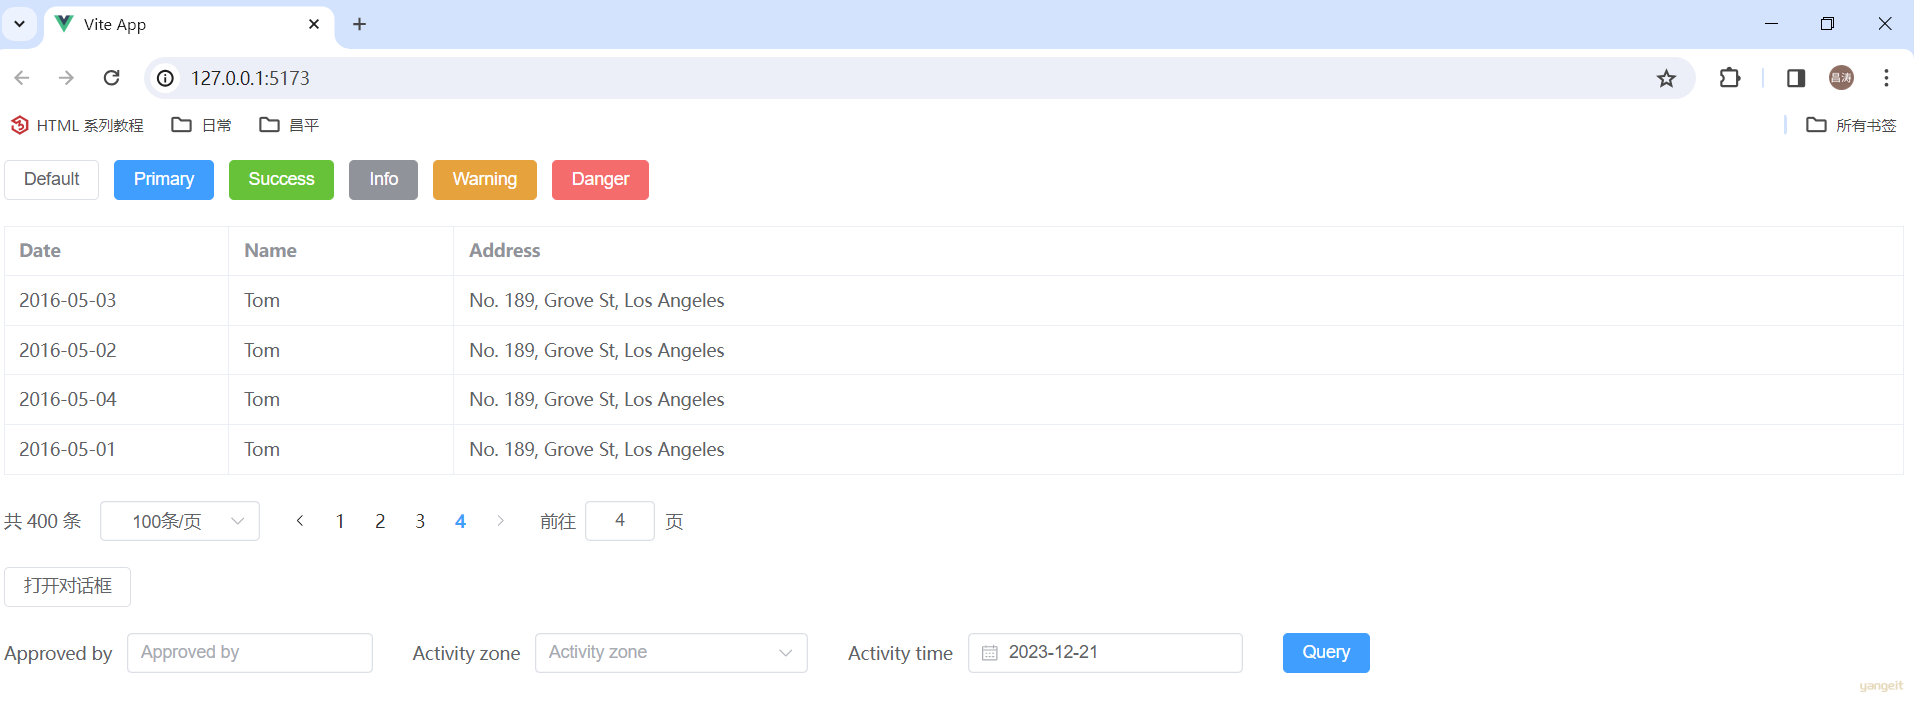Go to page 2 in pagination
Image resolution: width=1914 pixels, height=702 pixels.
pyautogui.click(x=380, y=521)
